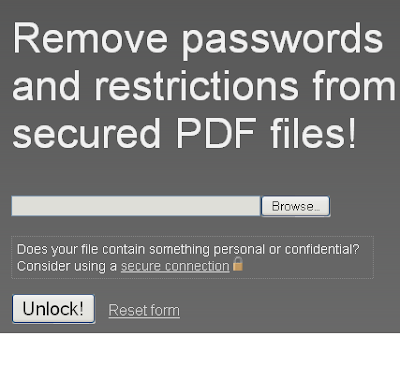400x366 pixels.
Task: Click the Browse... button
Action: 296,206
